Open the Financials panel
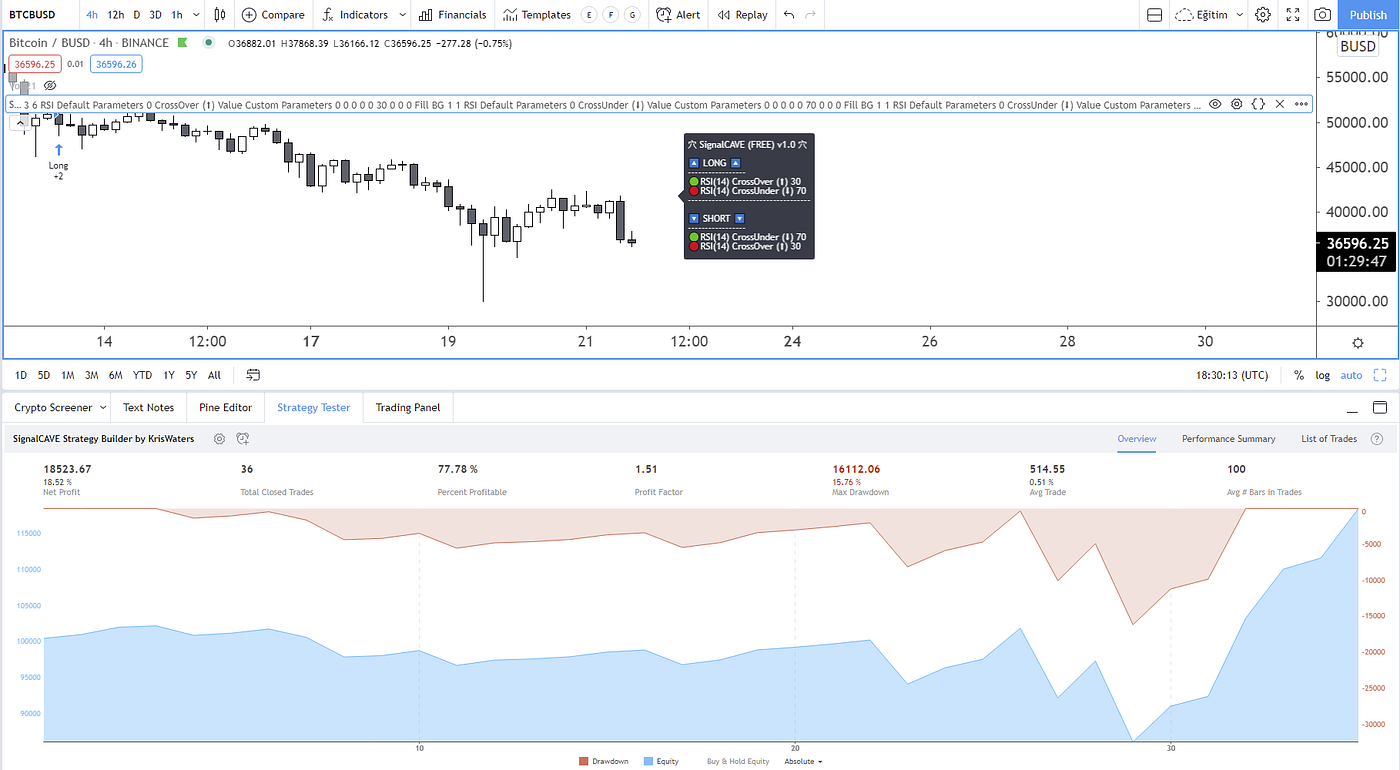This screenshot has height=770, width=1400. (452, 14)
